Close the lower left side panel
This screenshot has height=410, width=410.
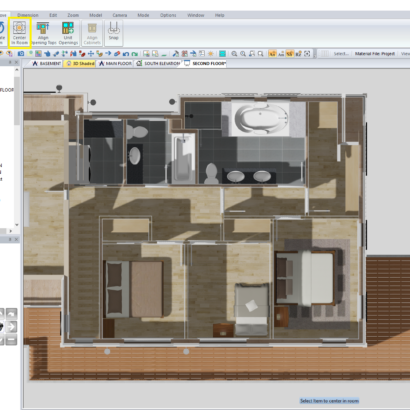(x=16, y=239)
